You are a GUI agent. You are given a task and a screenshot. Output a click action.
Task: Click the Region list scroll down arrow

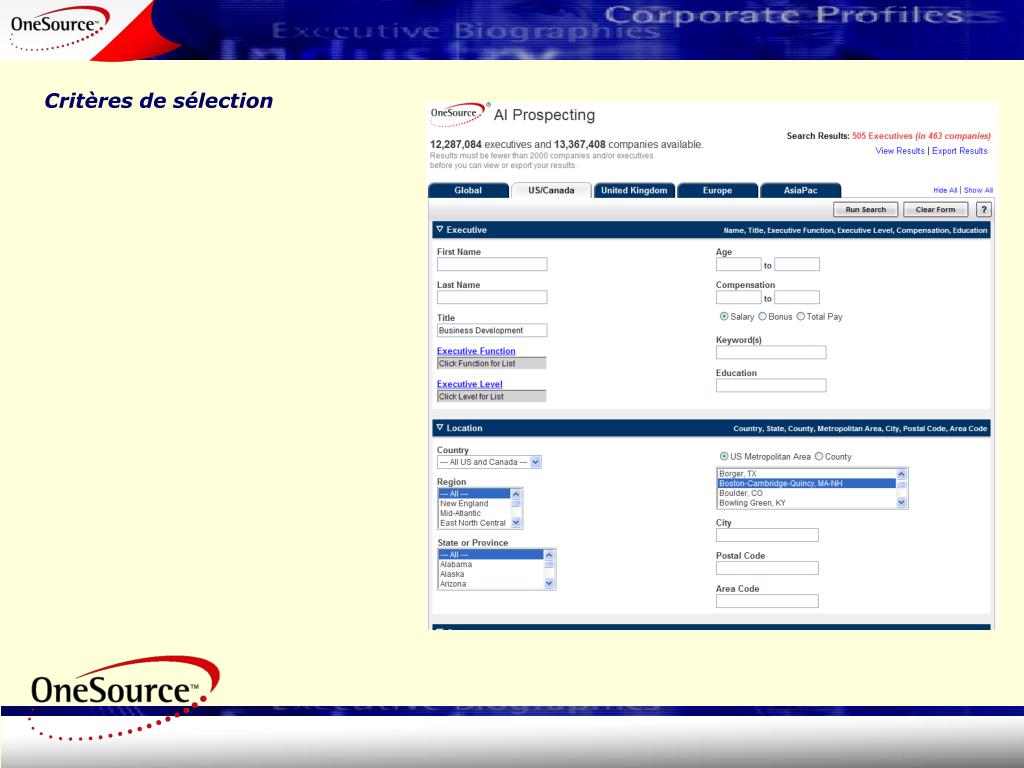516,522
